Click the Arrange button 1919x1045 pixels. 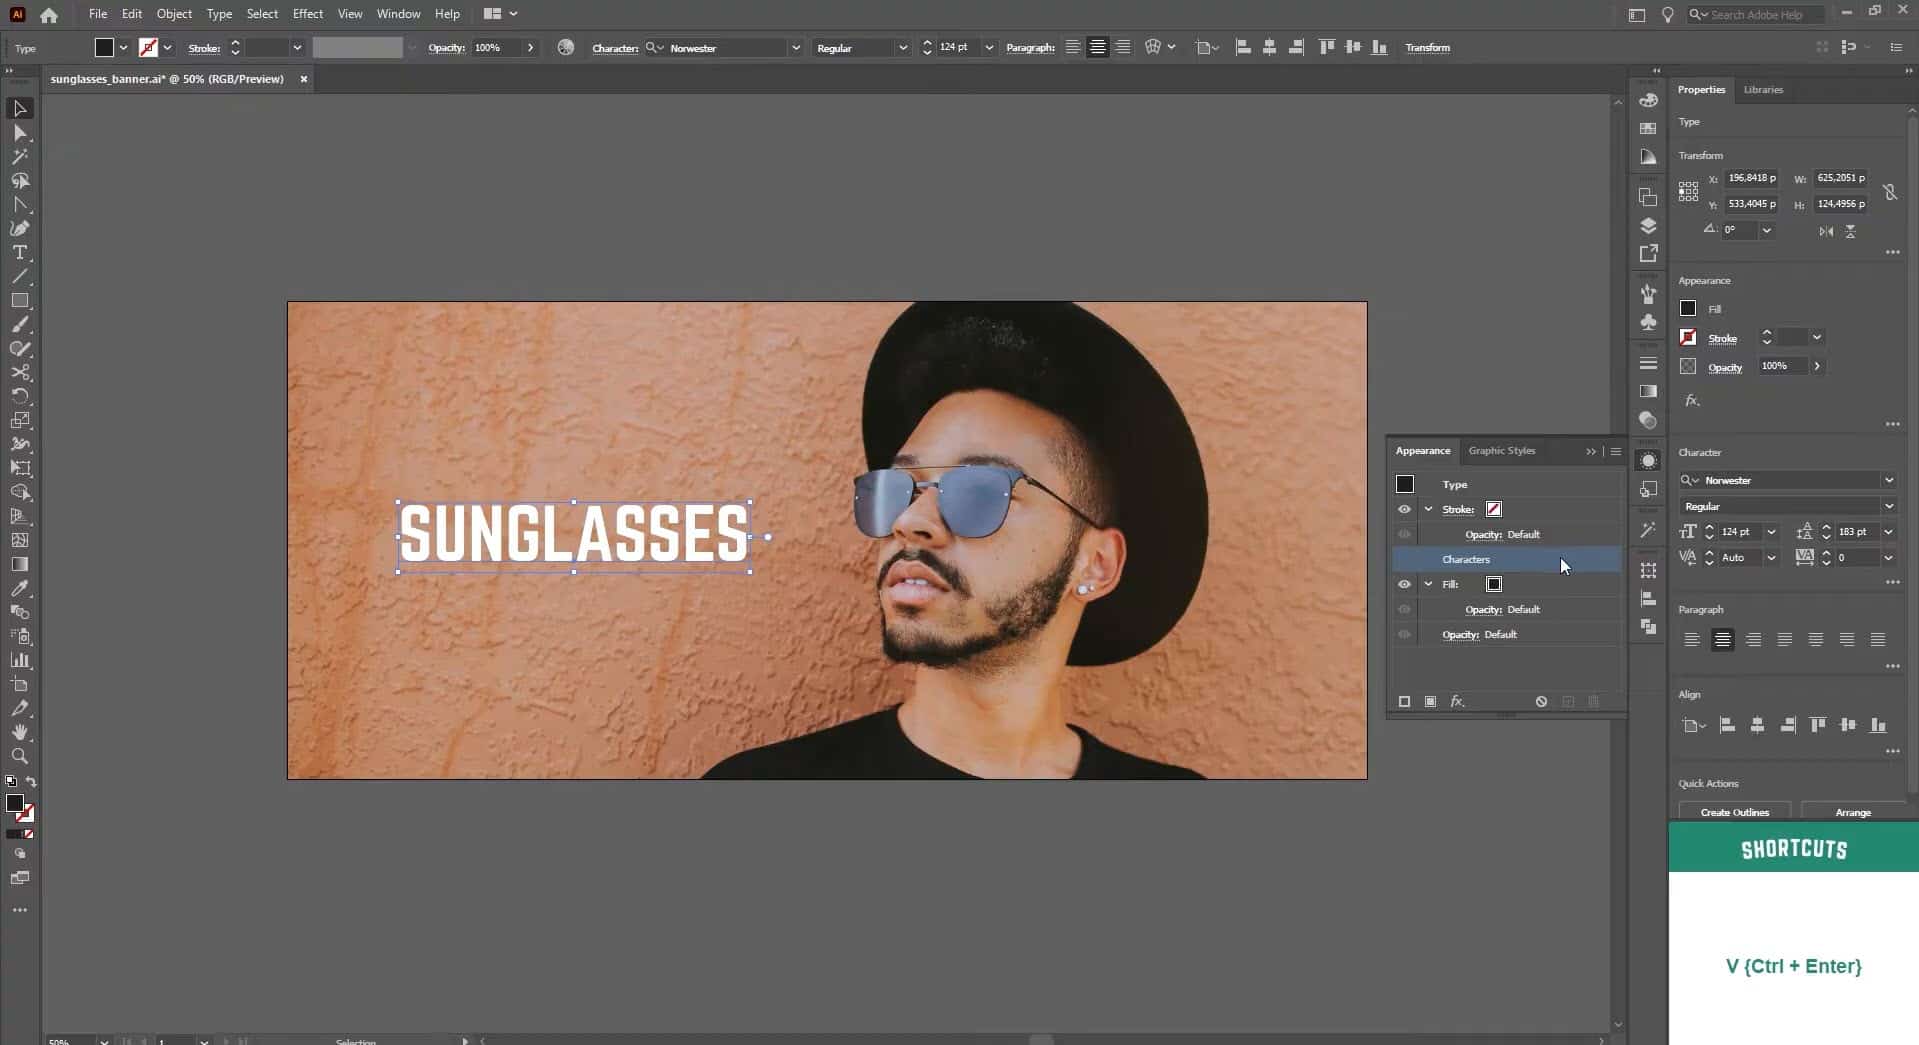point(1854,812)
